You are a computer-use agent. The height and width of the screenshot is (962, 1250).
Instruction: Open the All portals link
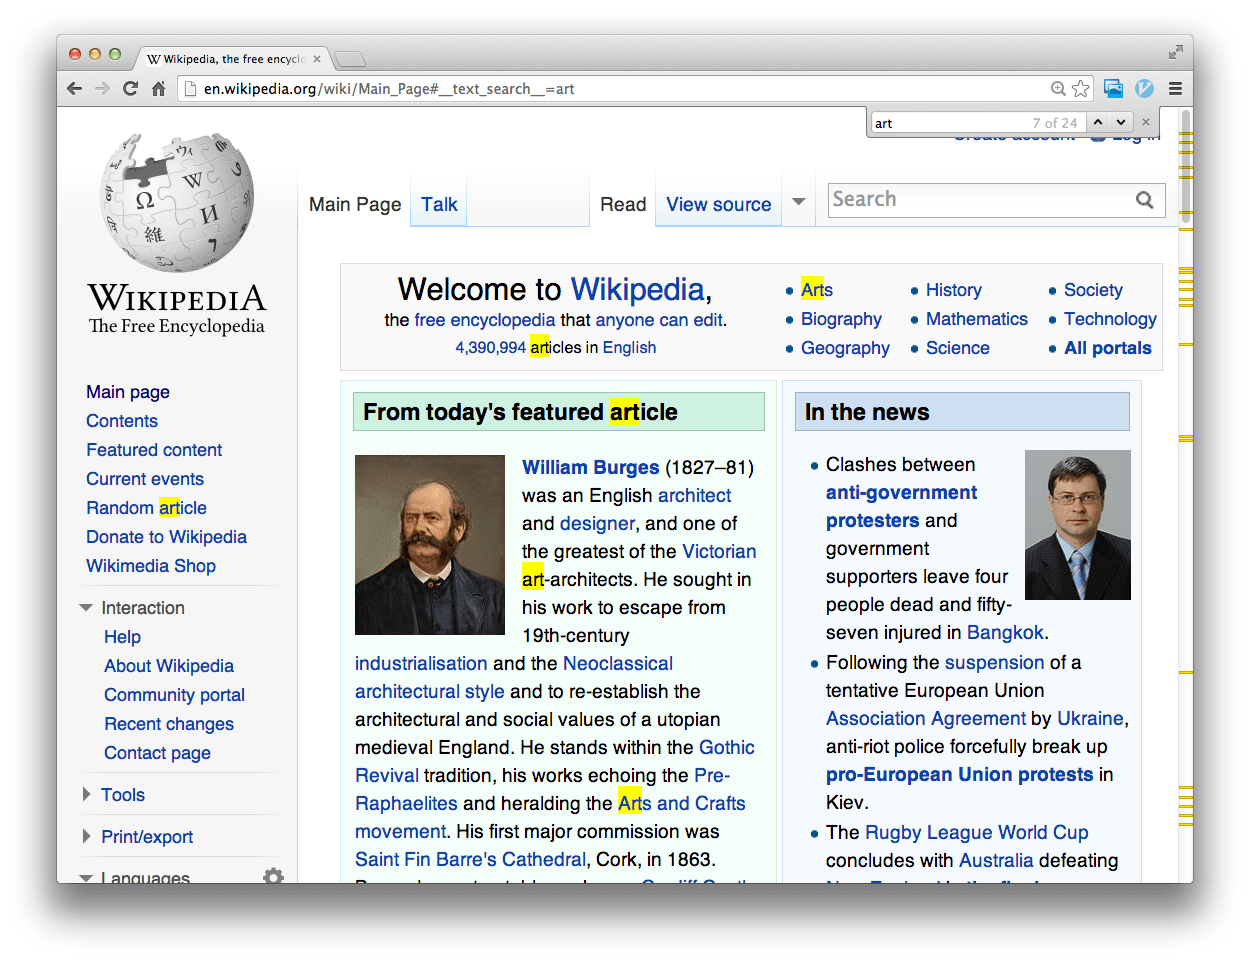tap(1108, 348)
